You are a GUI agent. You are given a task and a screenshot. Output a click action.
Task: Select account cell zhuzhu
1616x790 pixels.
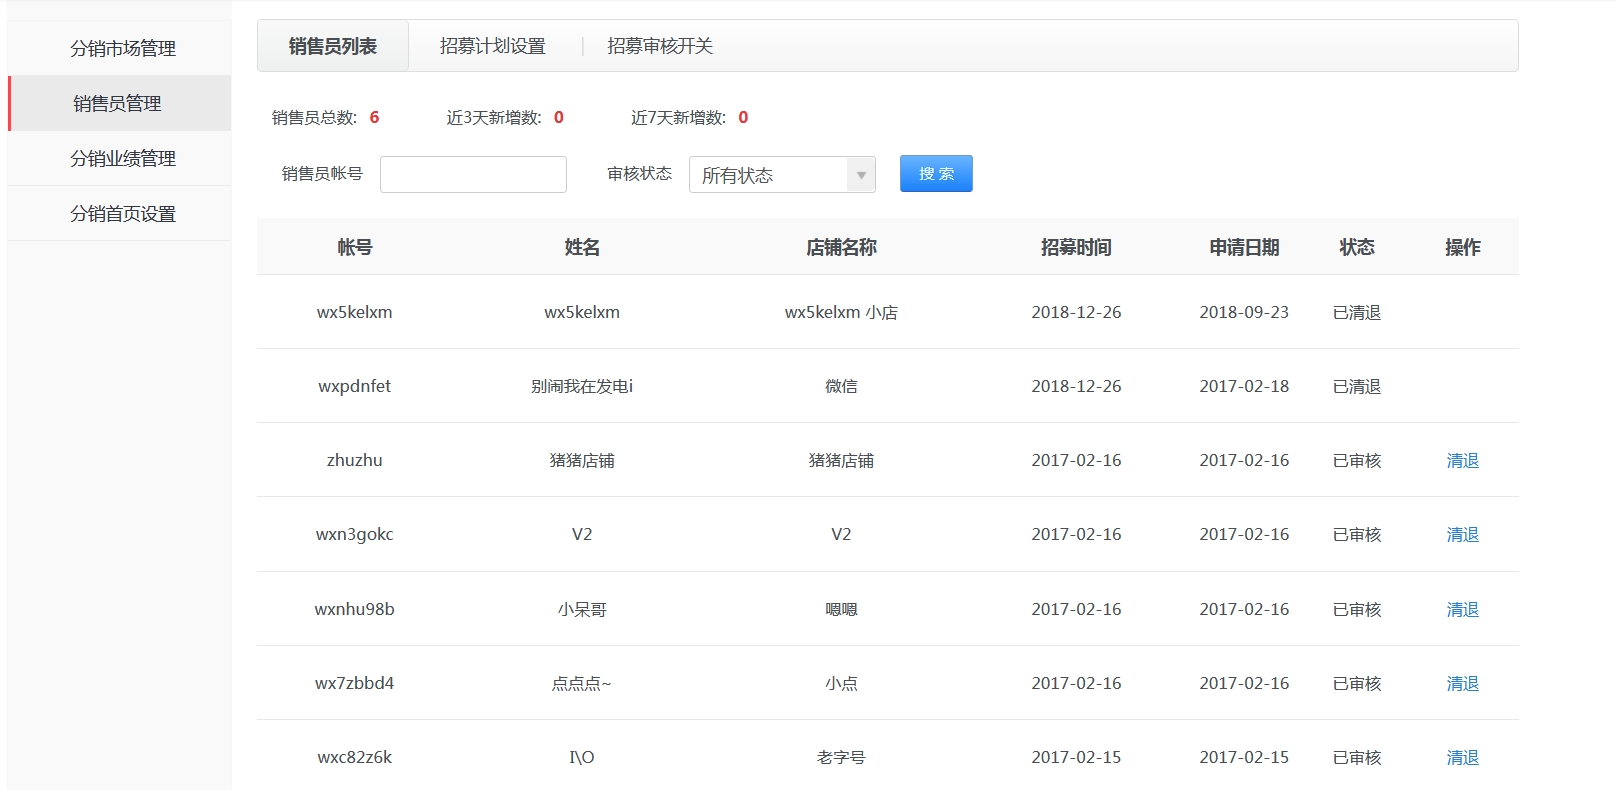click(354, 460)
